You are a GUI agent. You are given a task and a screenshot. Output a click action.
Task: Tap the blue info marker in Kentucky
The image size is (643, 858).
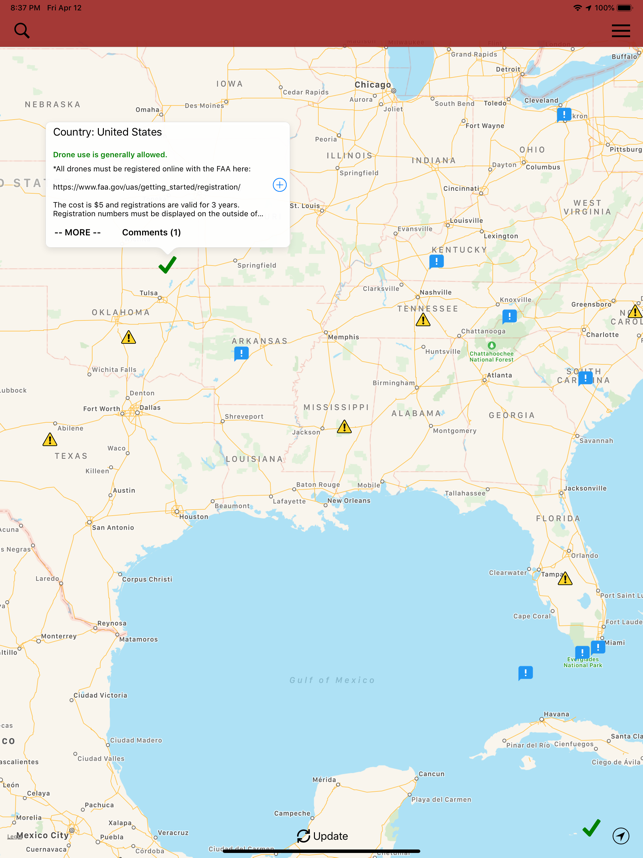pyautogui.click(x=436, y=262)
